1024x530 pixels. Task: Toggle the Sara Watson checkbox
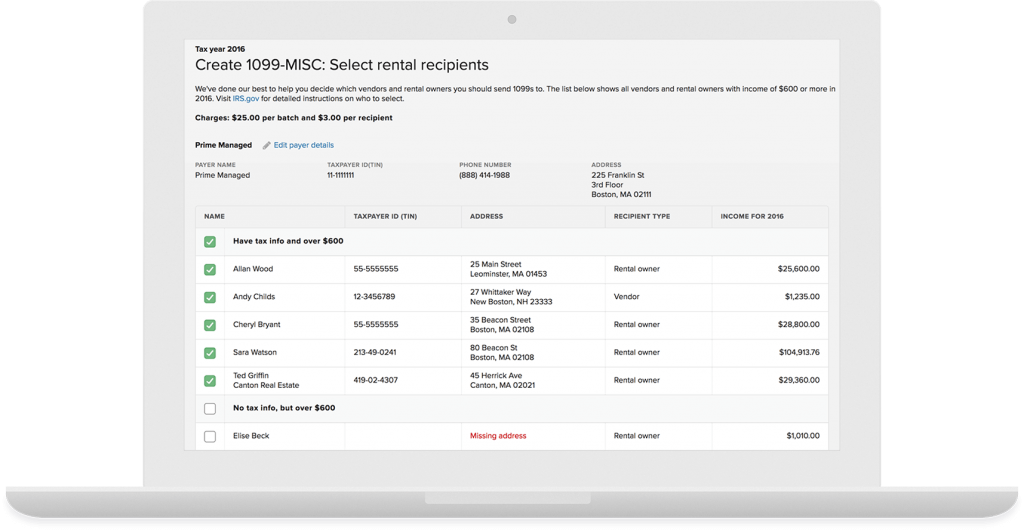click(210, 353)
